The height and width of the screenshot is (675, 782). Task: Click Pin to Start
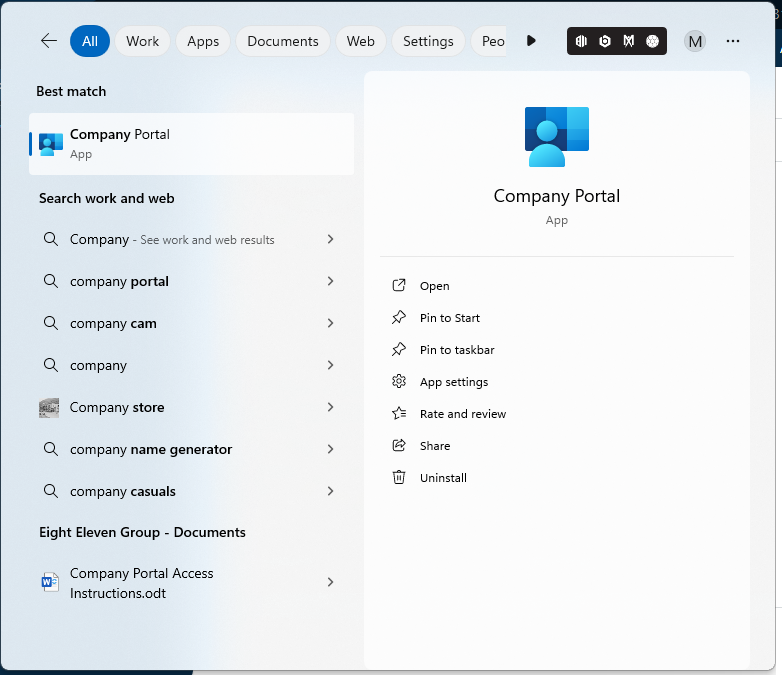pos(450,318)
